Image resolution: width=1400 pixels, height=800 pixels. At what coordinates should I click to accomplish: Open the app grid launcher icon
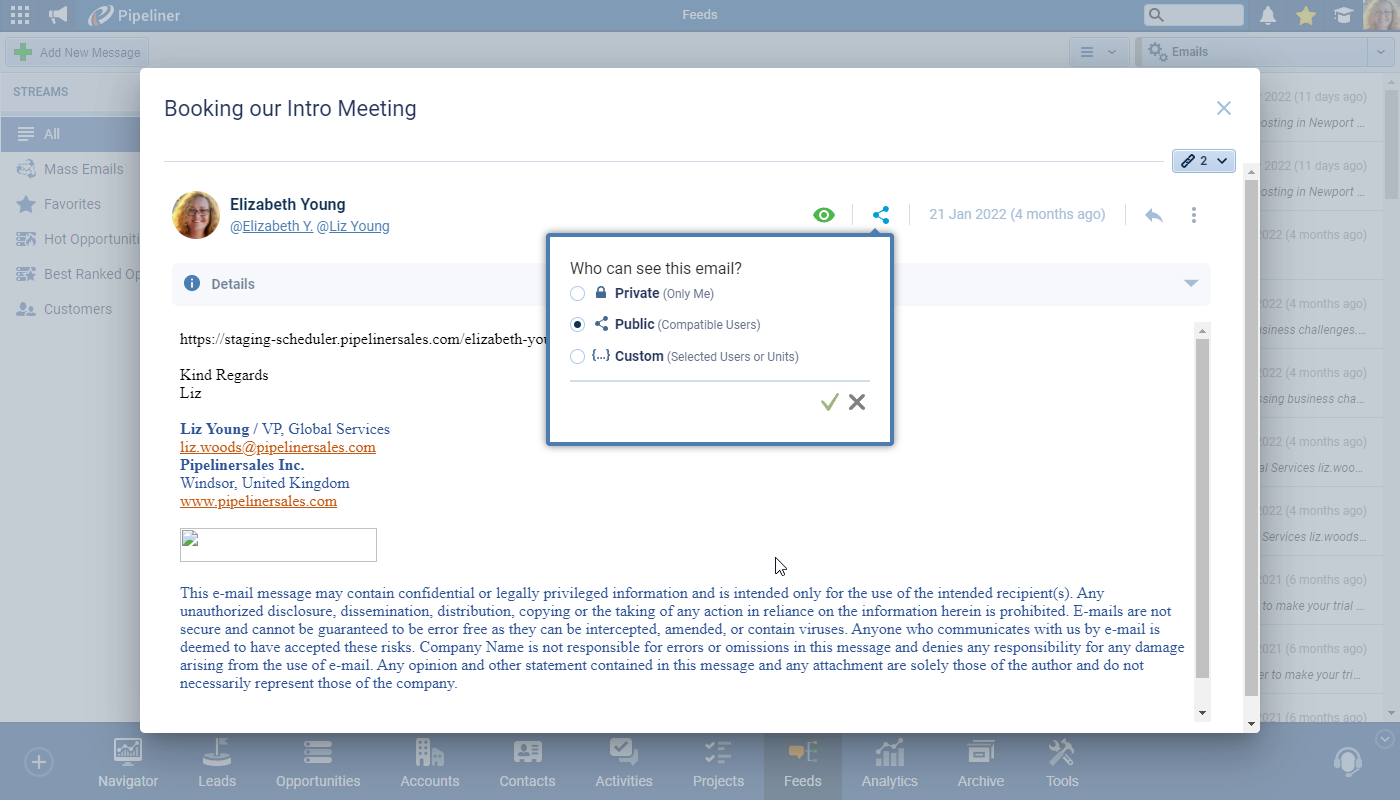tap(20, 15)
